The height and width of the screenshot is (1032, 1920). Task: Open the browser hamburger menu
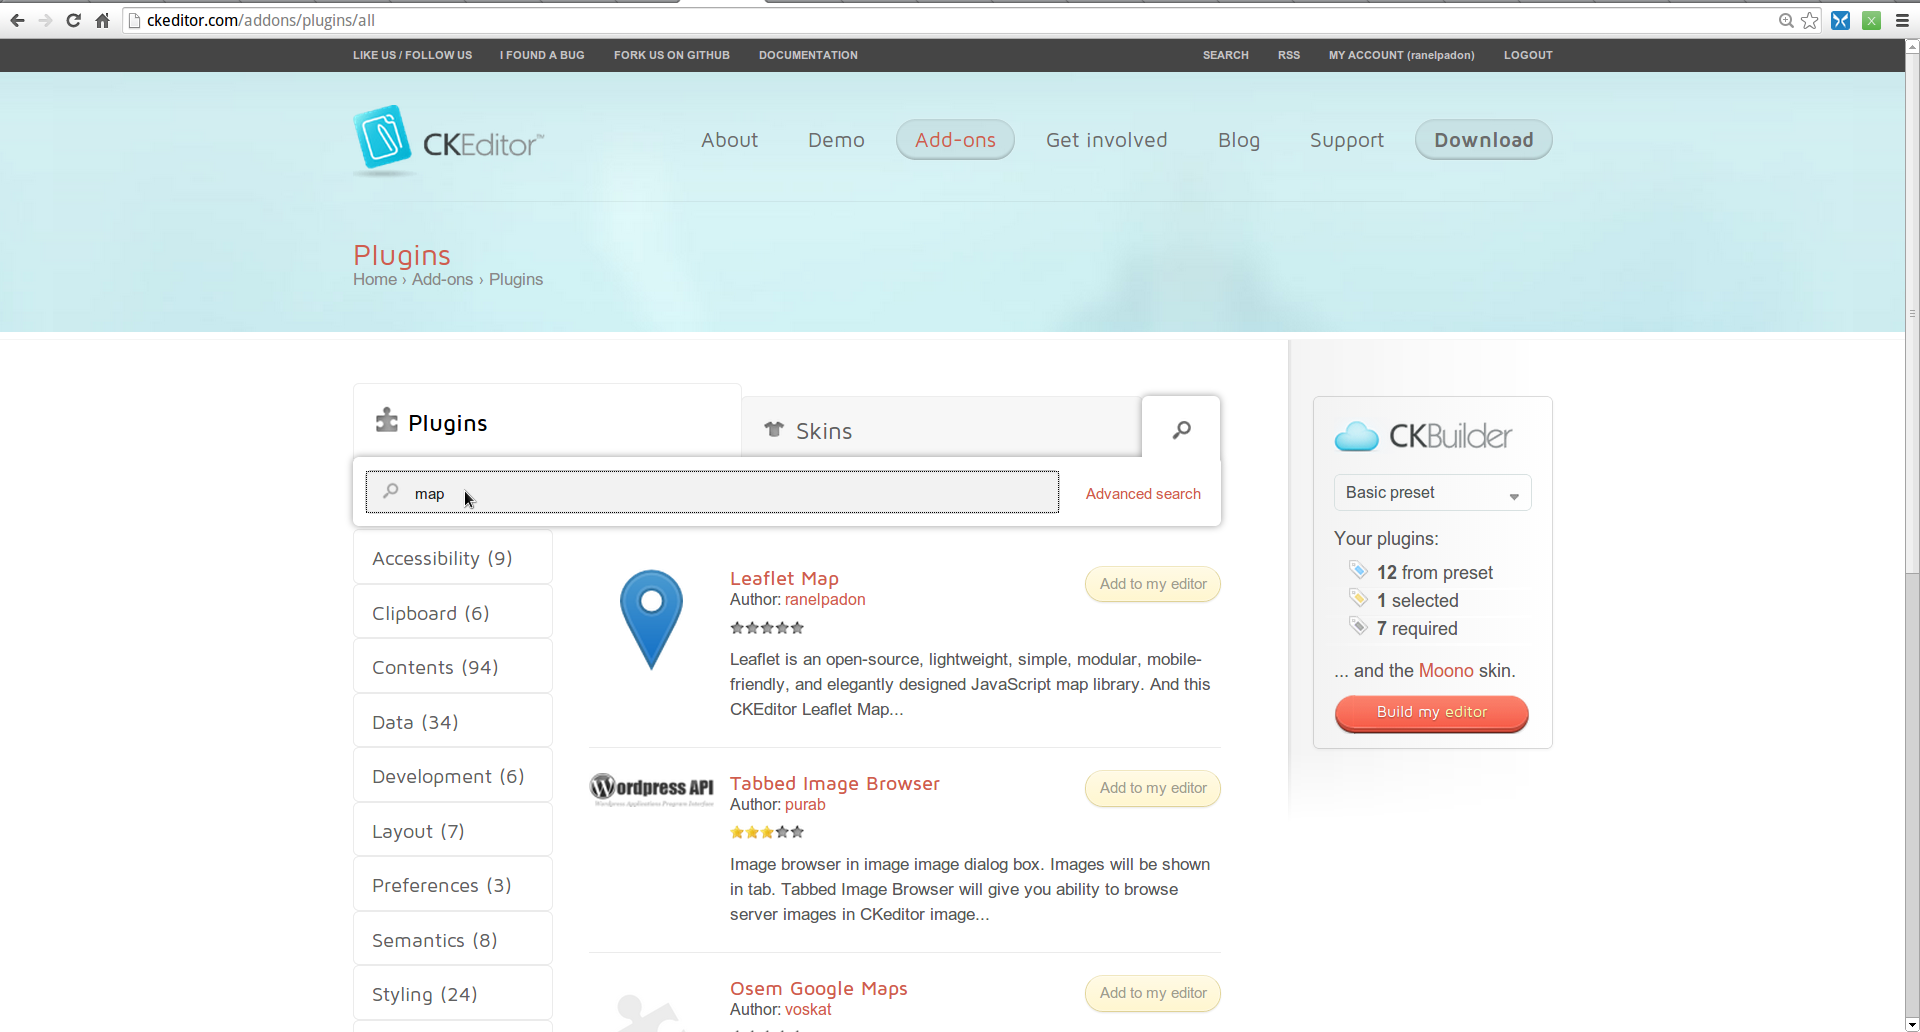pos(1902,20)
